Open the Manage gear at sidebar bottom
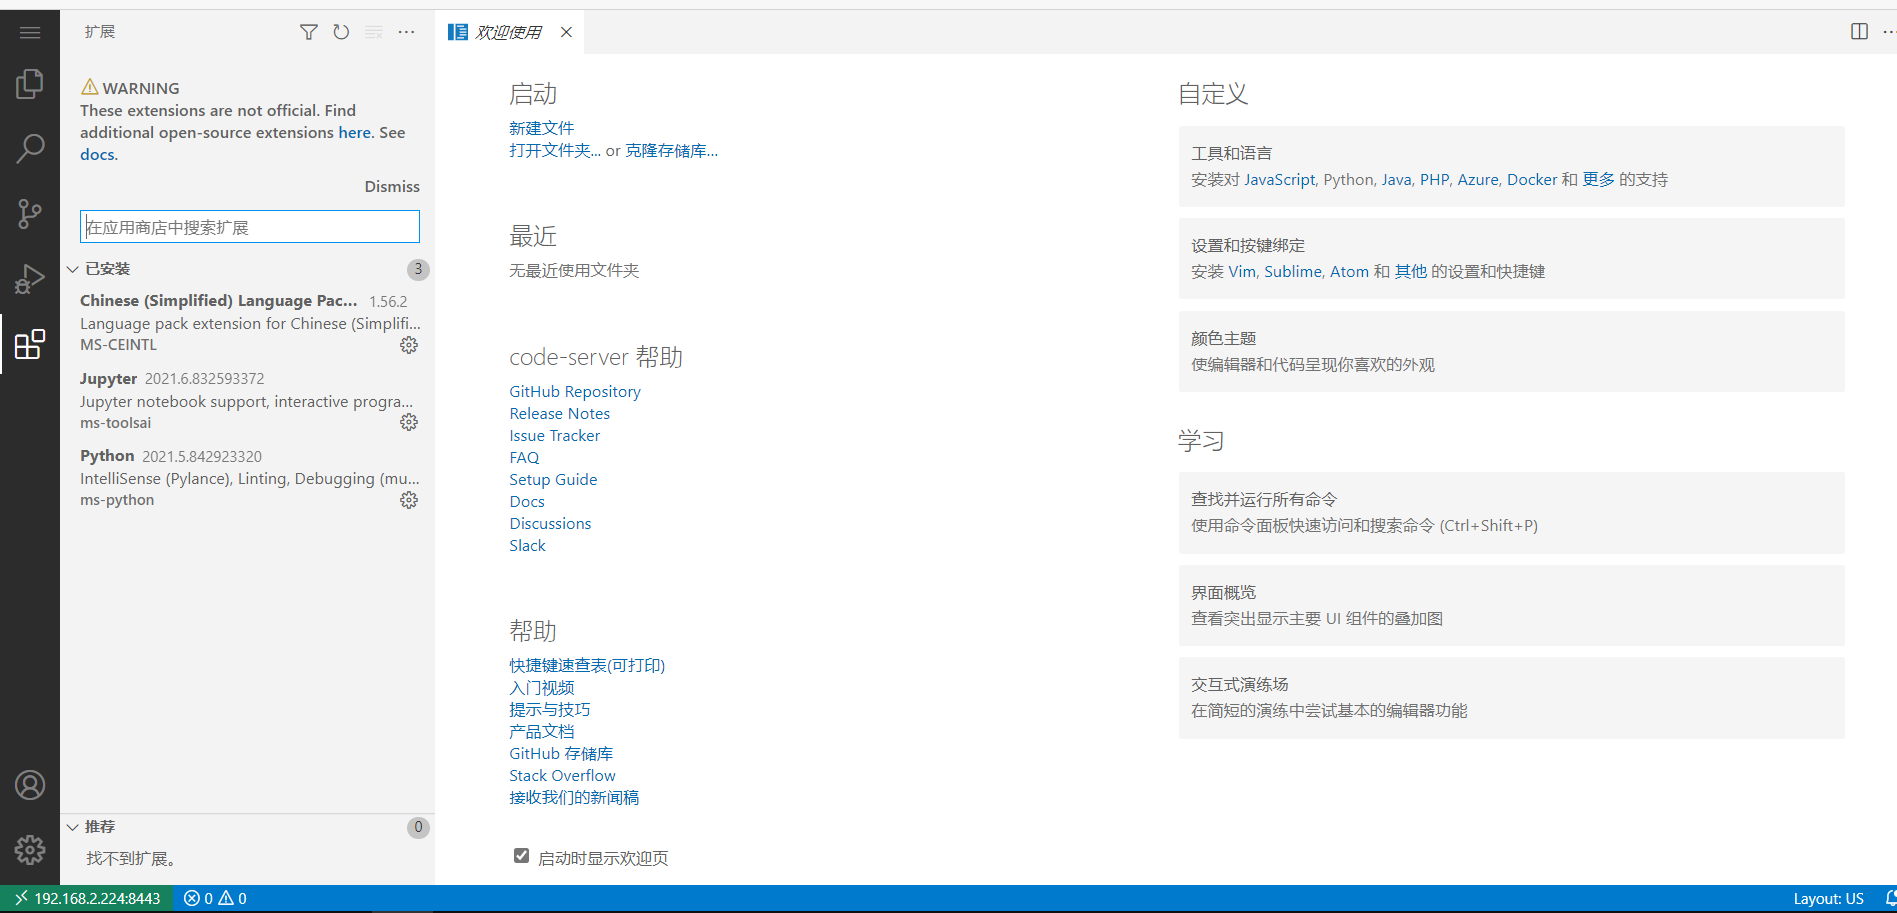The height and width of the screenshot is (913, 1897). point(30,850)
